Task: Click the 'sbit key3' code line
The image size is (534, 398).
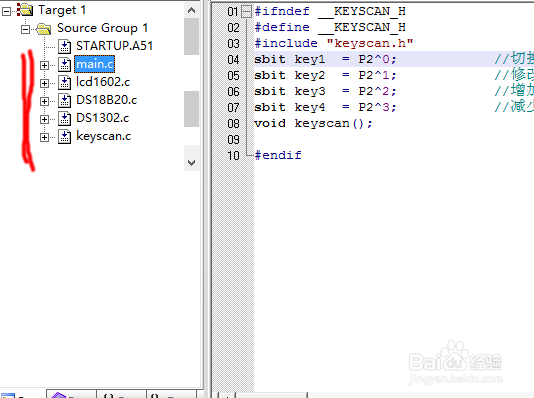Action: point(326,92)
